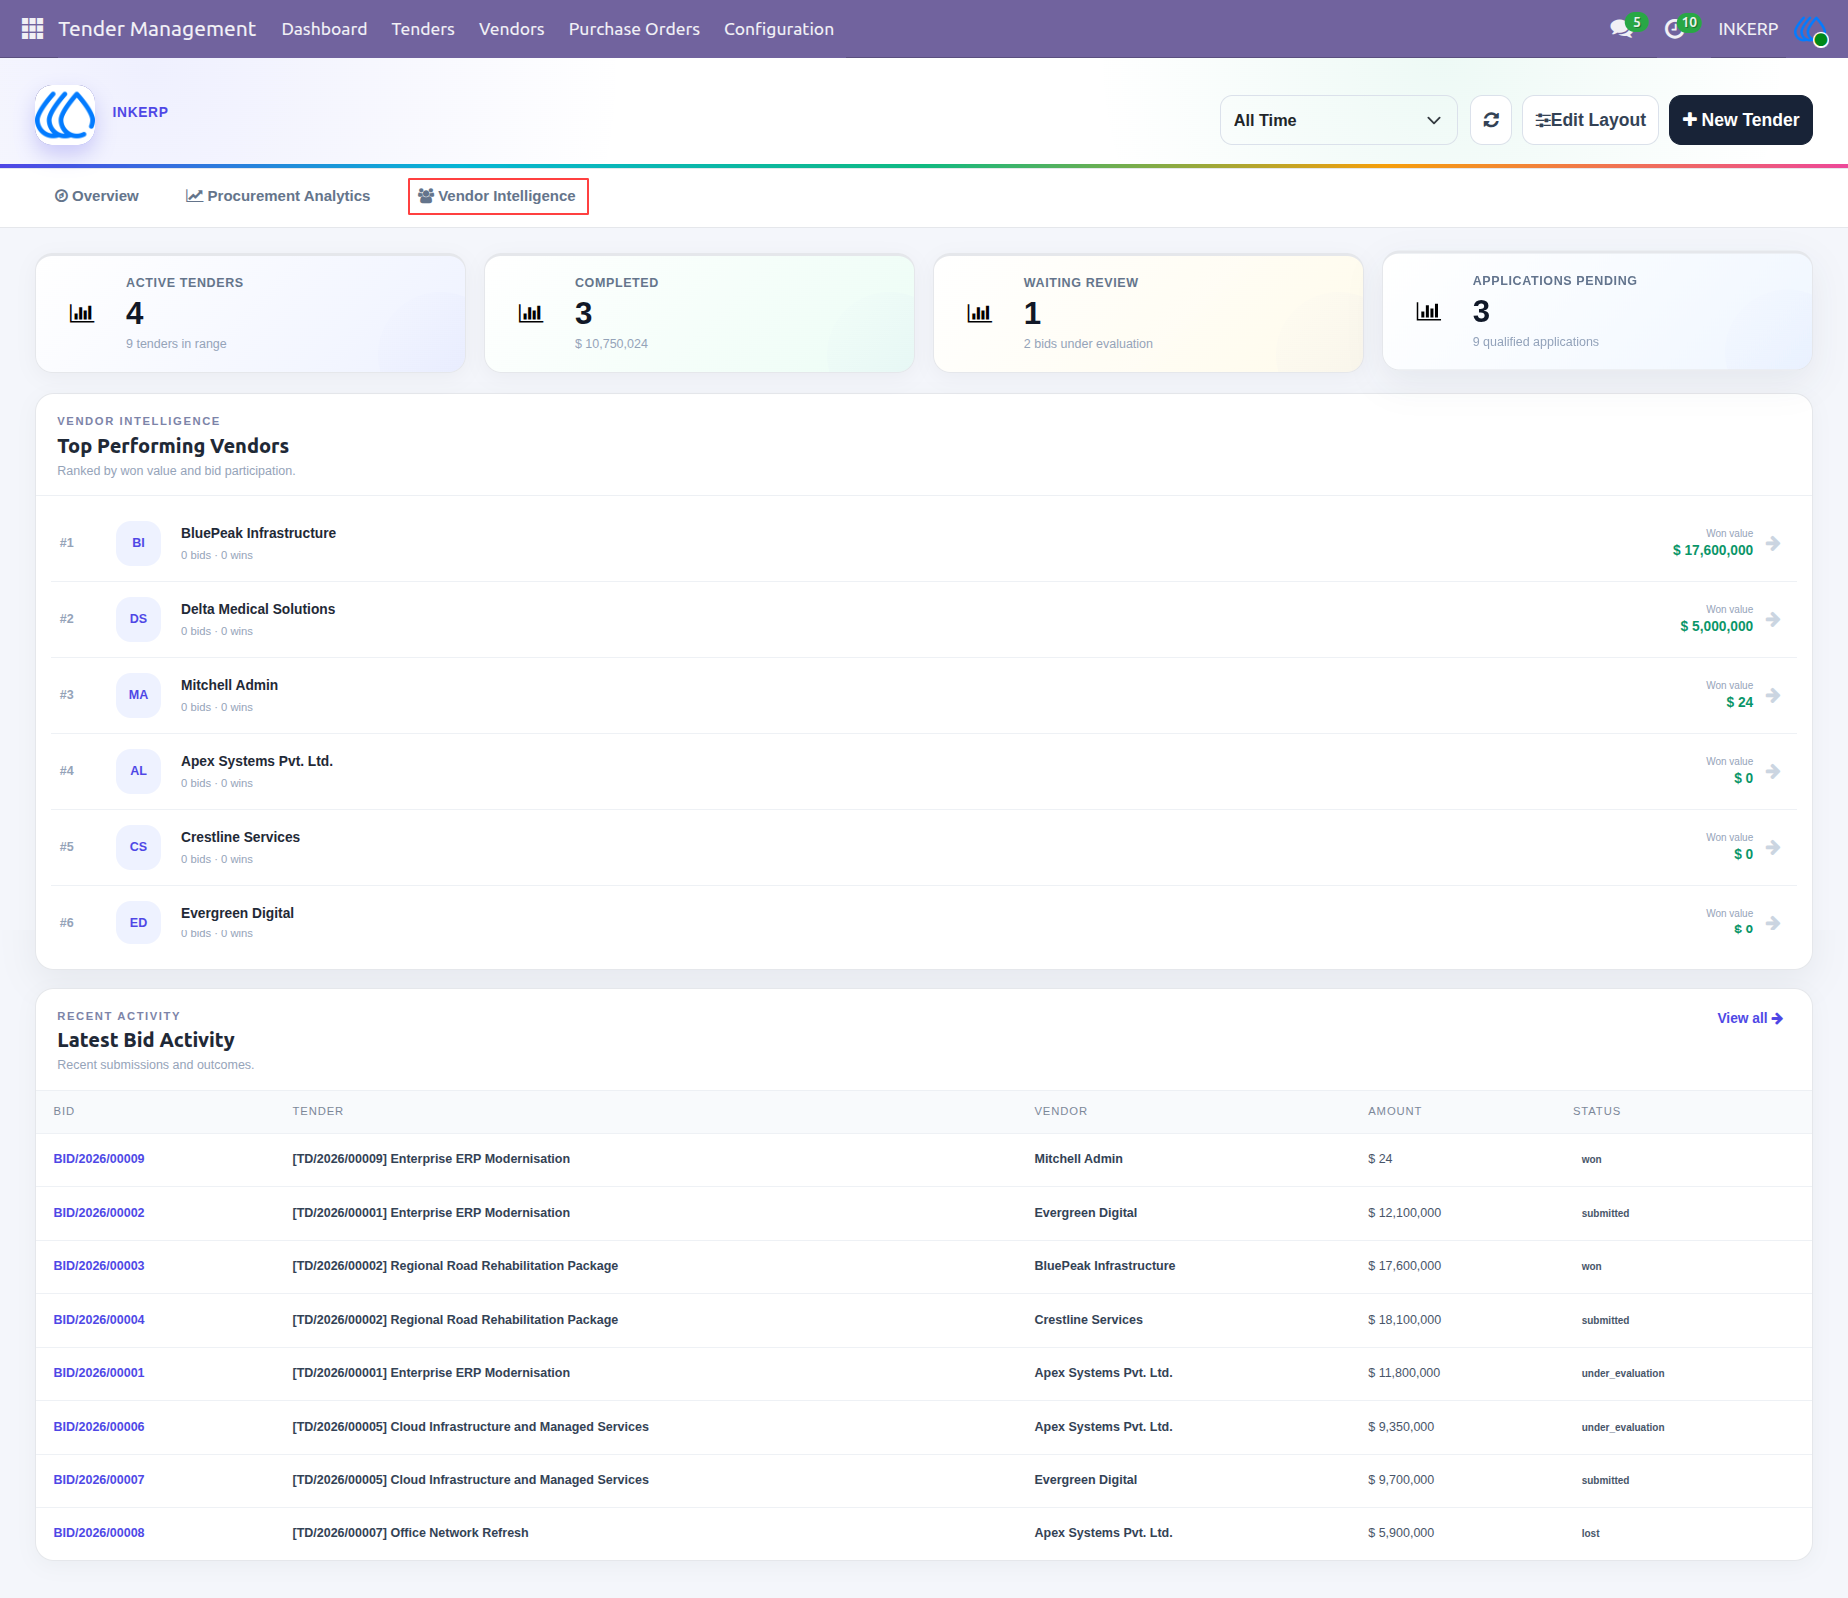Screen dimensions: 1848x1598
Task: Switch to Procurement Analytics tab
Action: tap(278, 196)
